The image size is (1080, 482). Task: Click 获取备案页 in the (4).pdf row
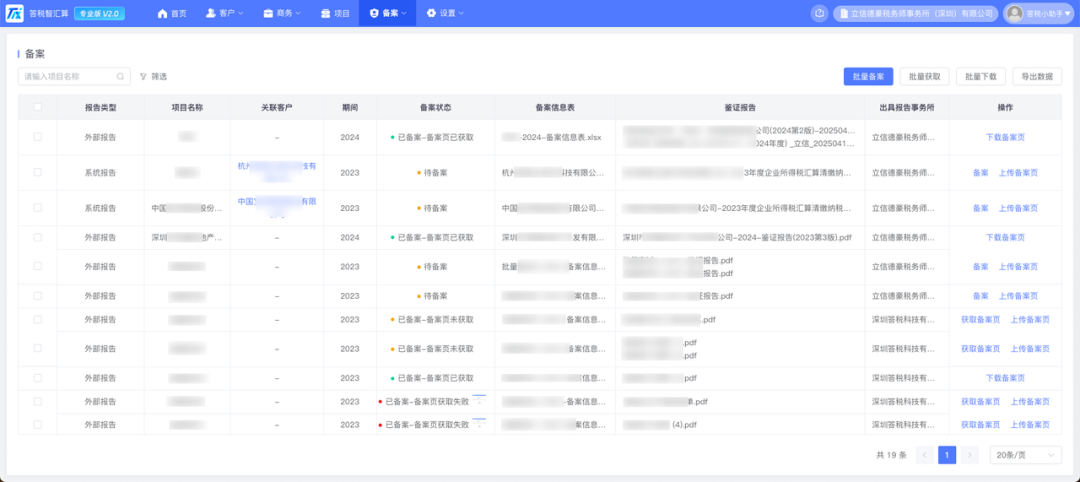(x=981, y=425)
